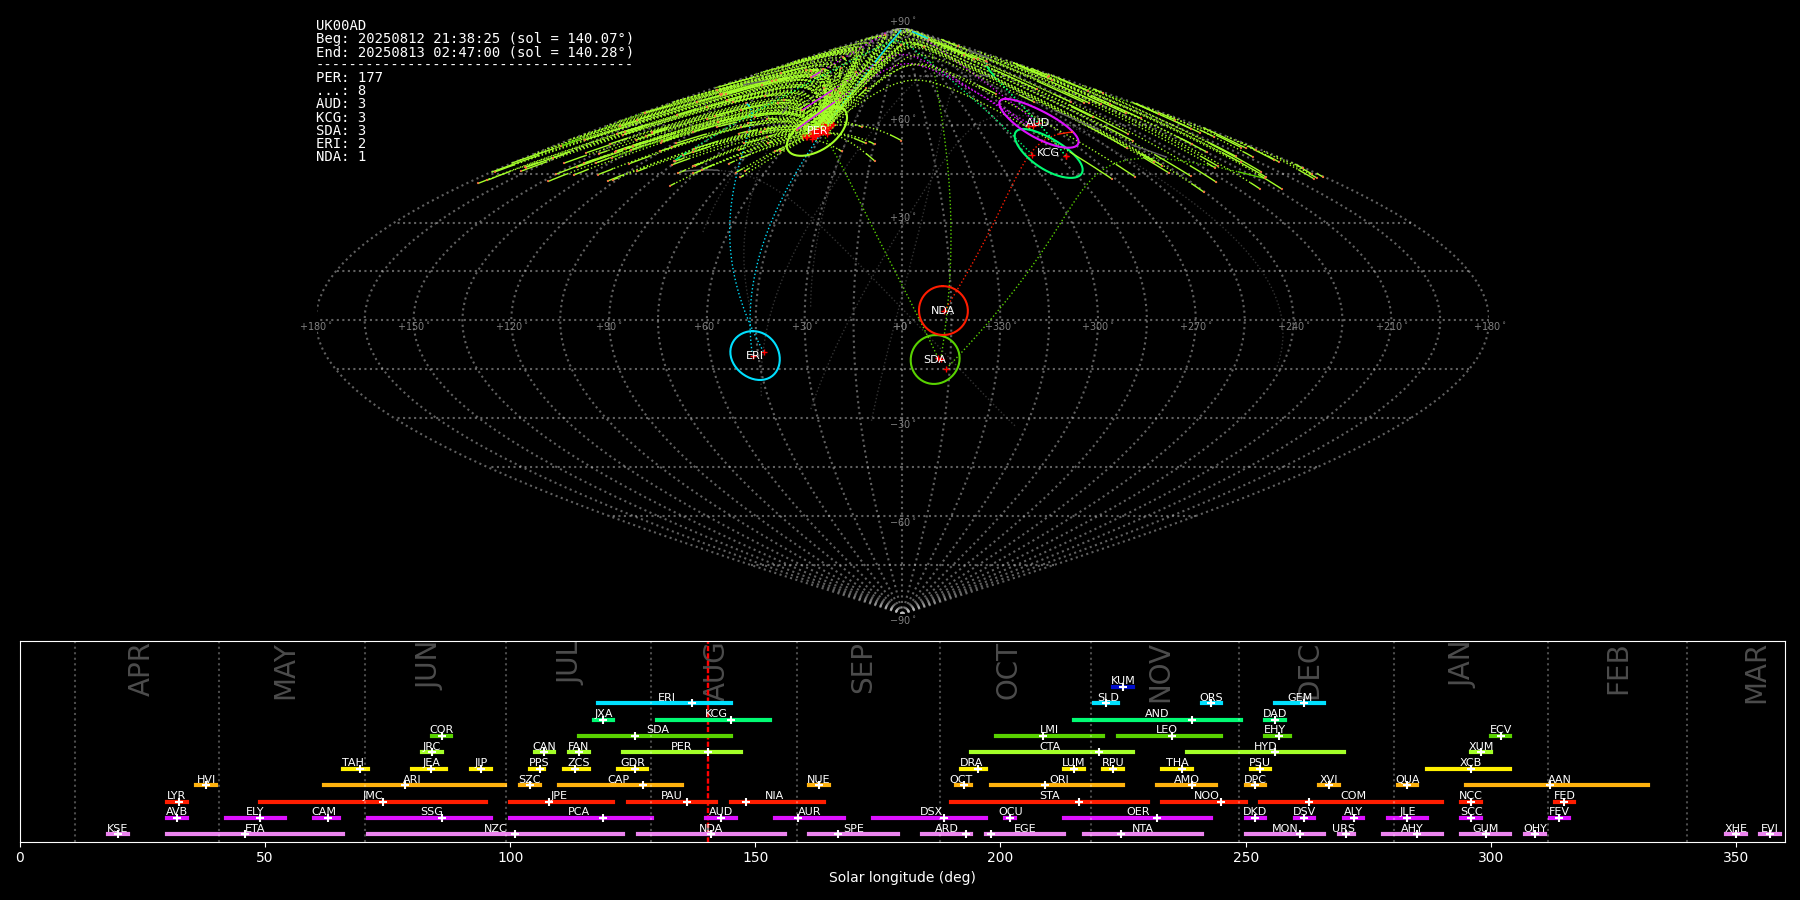Click the NOV month label
1800x900 pixels.
(1159, 674)
